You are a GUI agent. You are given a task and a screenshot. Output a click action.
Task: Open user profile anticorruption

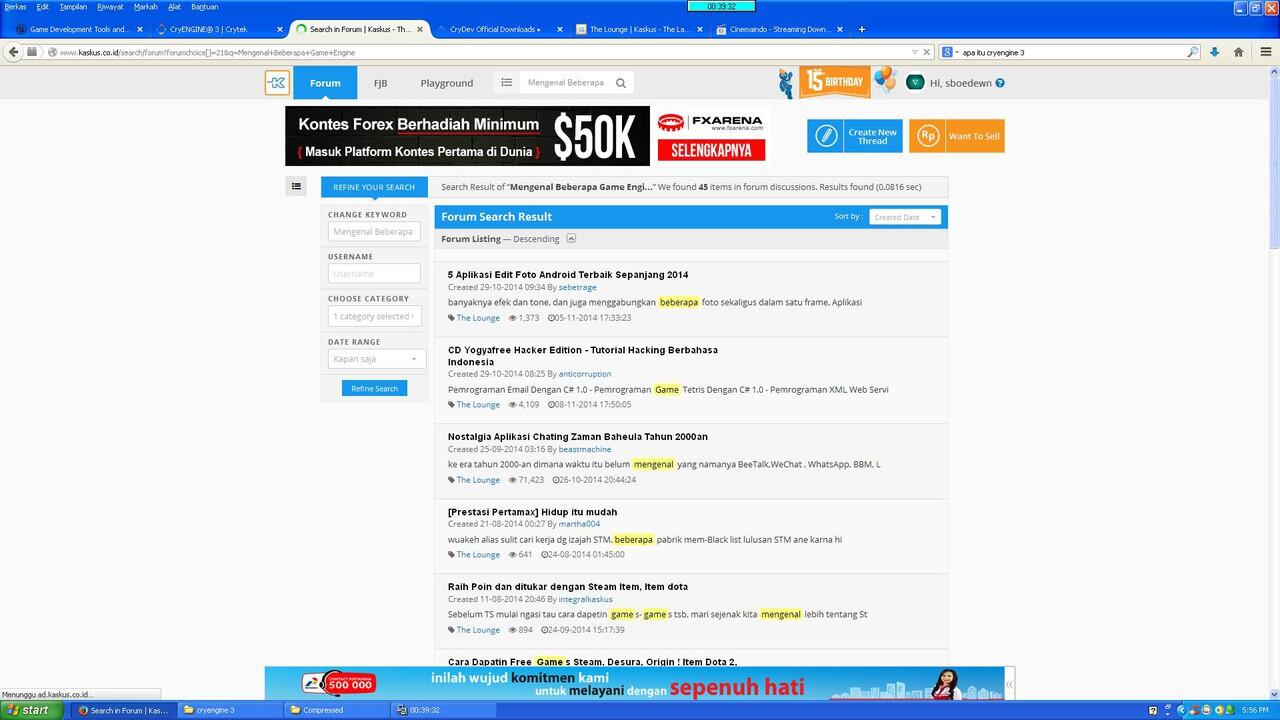tap(585, 374)
